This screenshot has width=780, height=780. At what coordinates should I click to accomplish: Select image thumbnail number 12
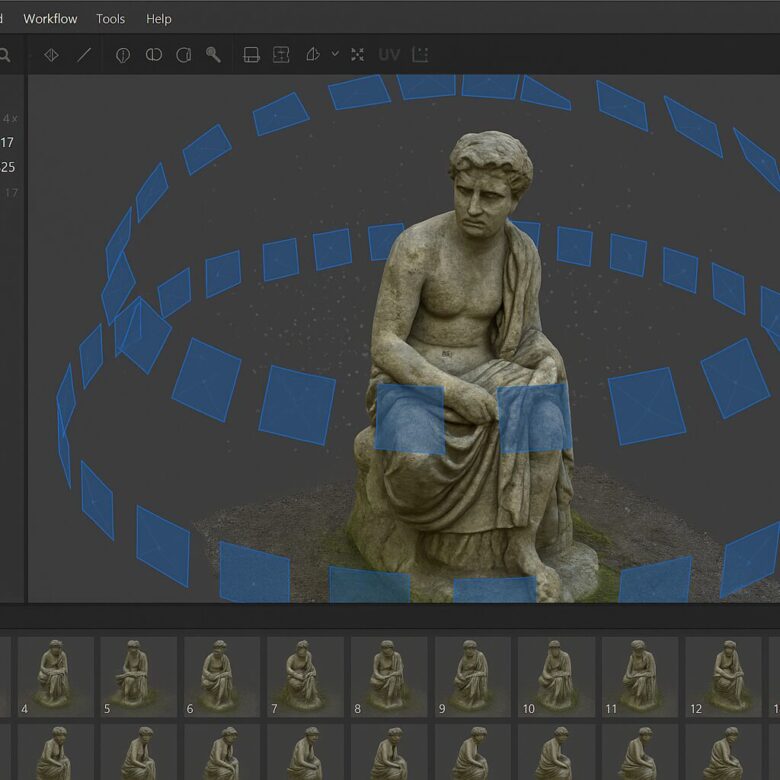tap(723, 677)
